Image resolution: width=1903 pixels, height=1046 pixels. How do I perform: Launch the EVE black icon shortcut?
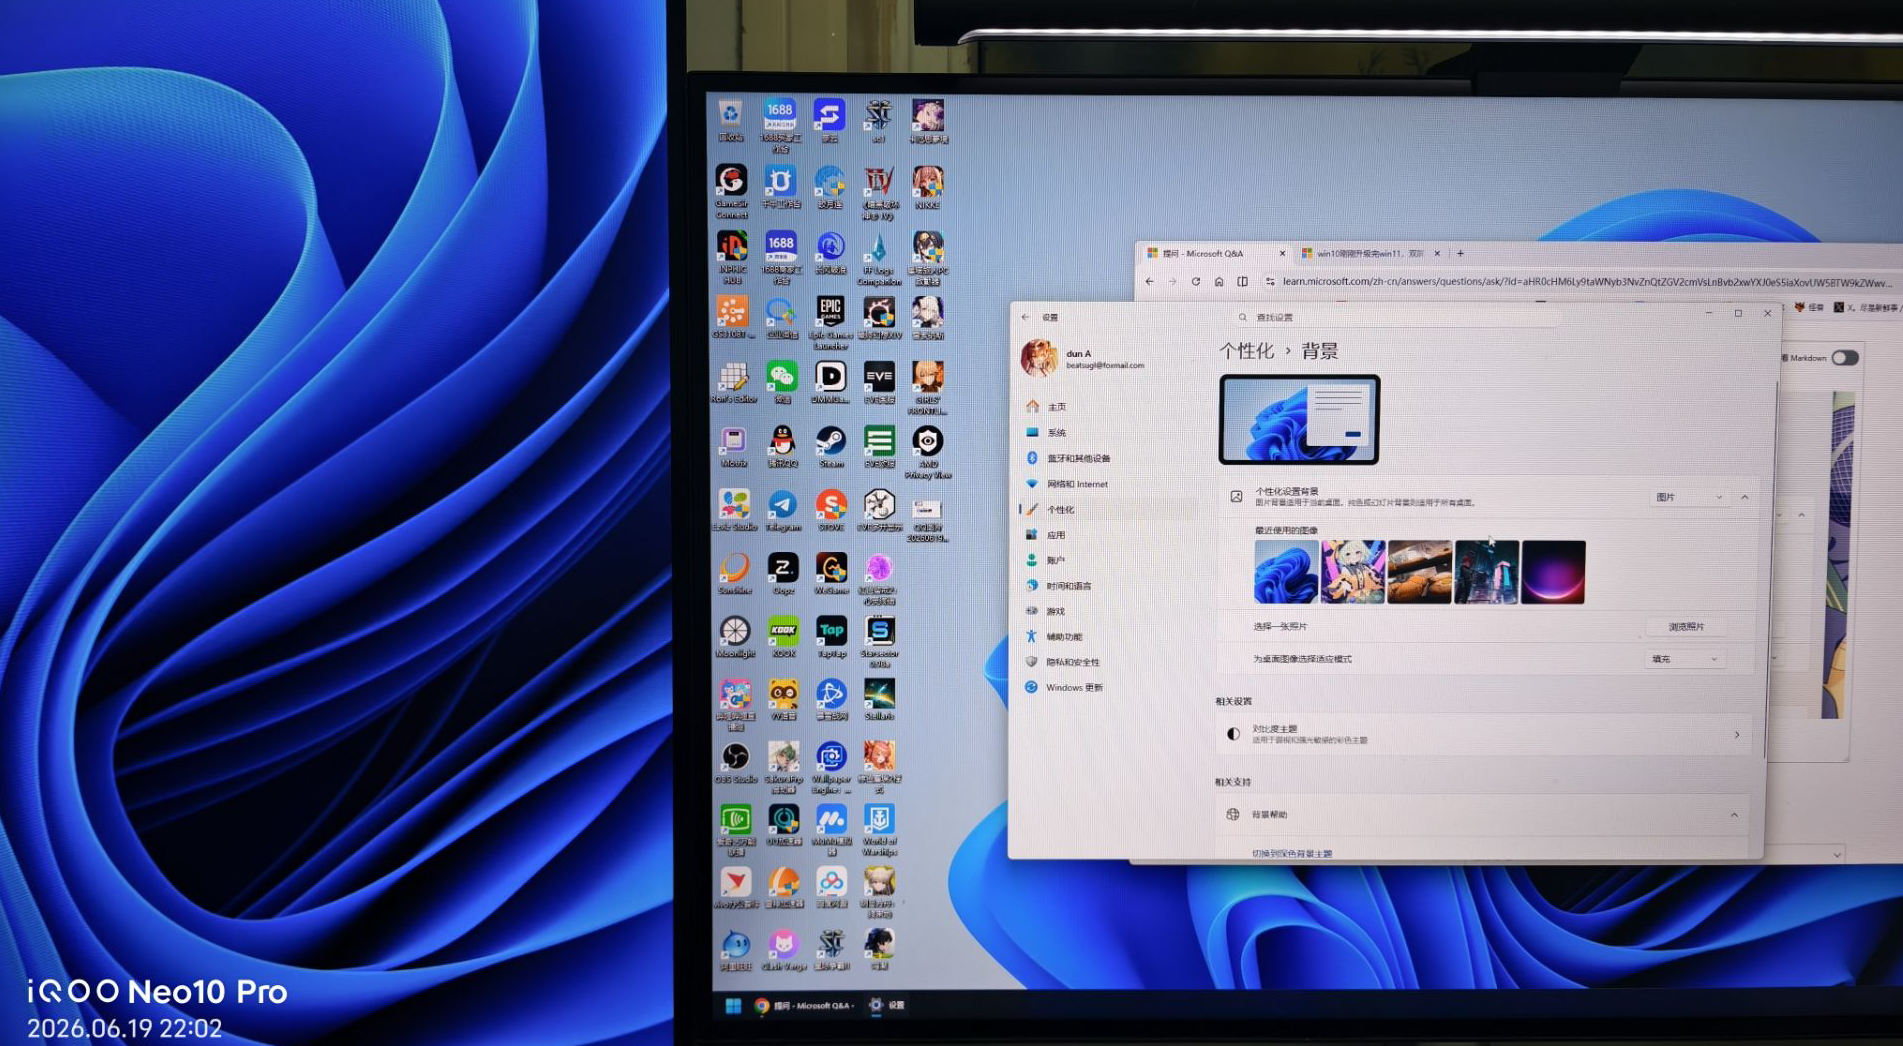coord(879,382)
